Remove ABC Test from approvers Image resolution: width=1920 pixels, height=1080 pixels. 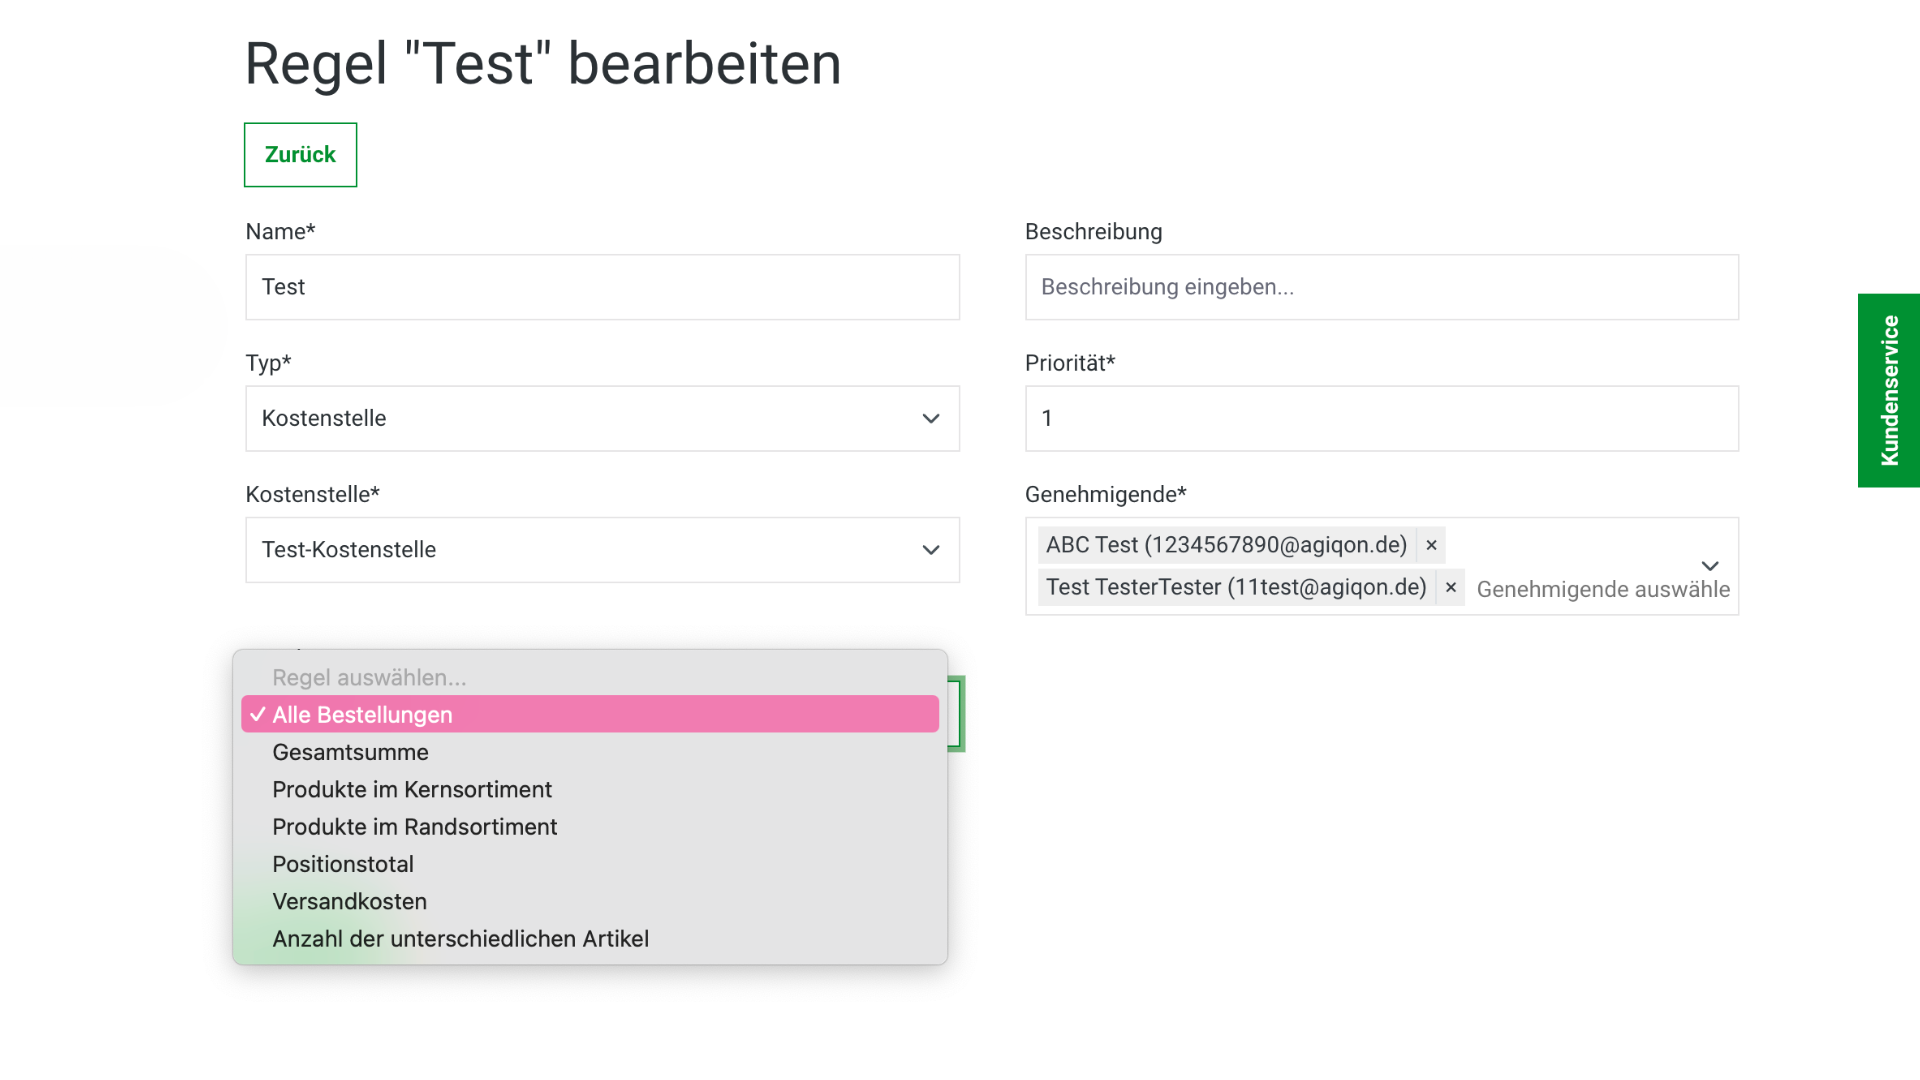[1431, 545]
